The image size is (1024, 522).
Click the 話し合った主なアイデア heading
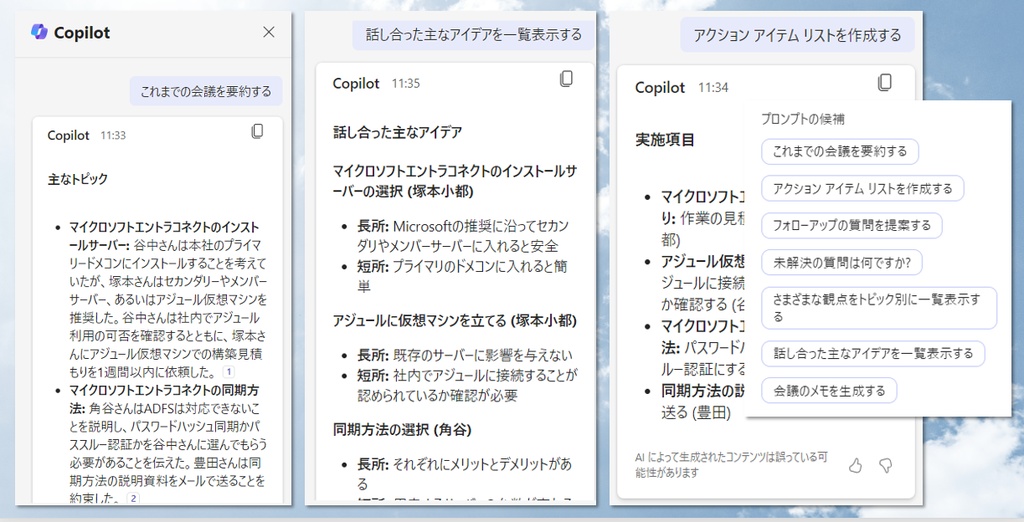pos(398,133)
